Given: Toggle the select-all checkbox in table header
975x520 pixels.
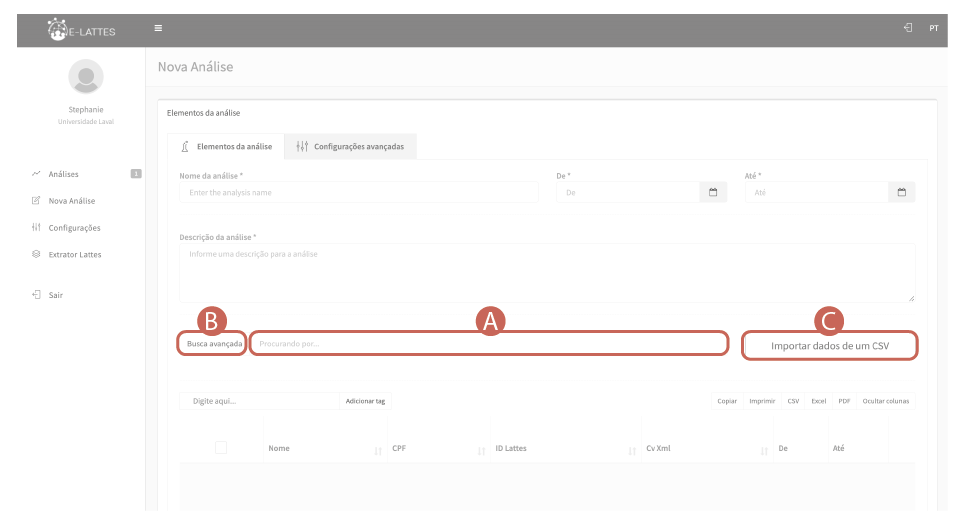Looking at the screenshot, I should [221, 448].
